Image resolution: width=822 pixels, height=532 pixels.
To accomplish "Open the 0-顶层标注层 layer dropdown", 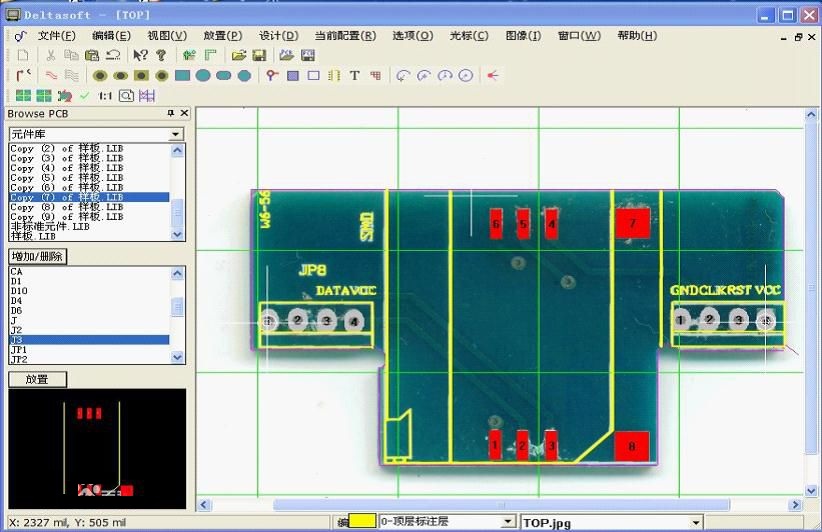I will point(507,522).
